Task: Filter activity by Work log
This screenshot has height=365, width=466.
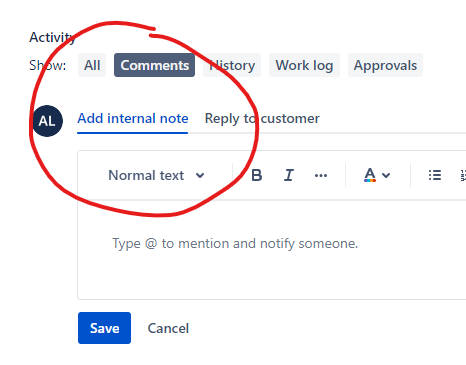Action: click(x=304, y=65)
